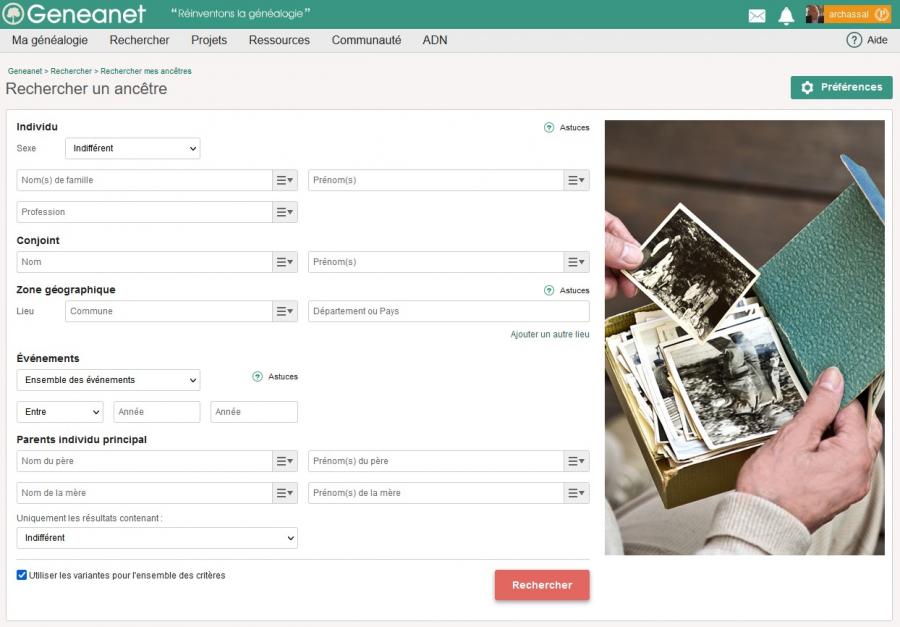This screenshot has width=900, height=627.
Task: Open options menu for Nom du père field
Action: click(x=285, y=461)
